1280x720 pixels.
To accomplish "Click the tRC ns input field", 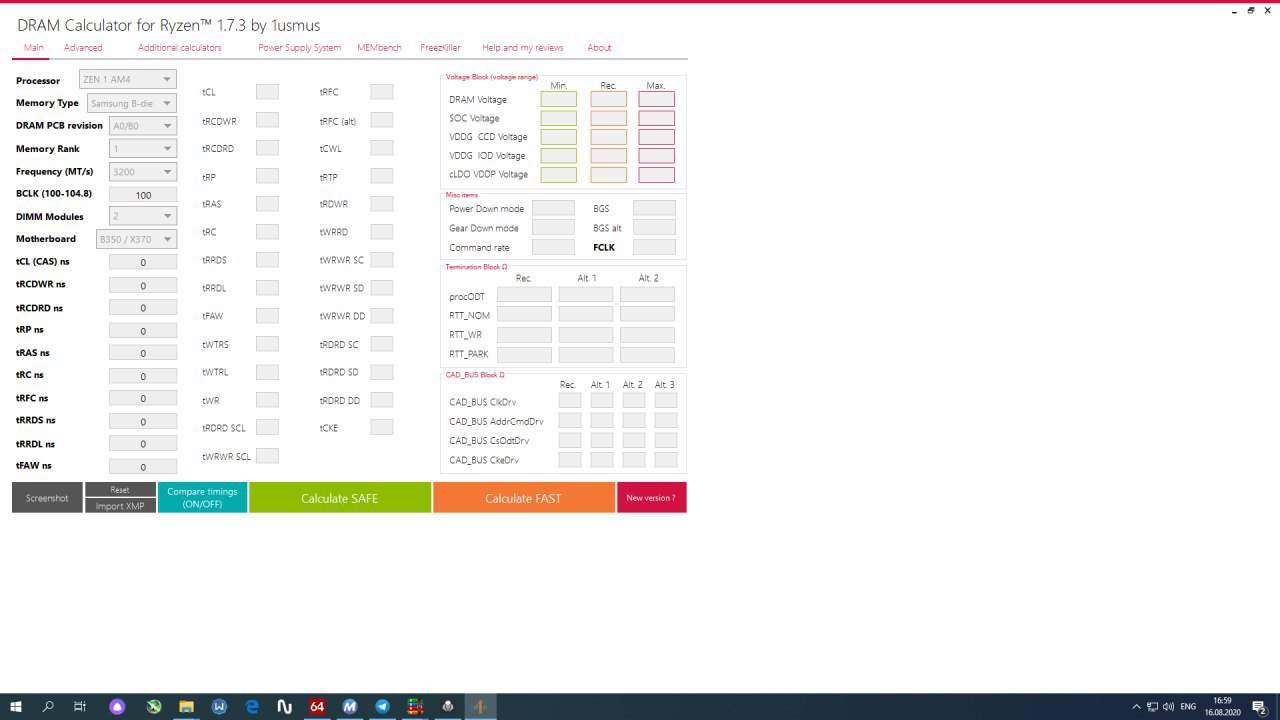I will click(143, 376).
